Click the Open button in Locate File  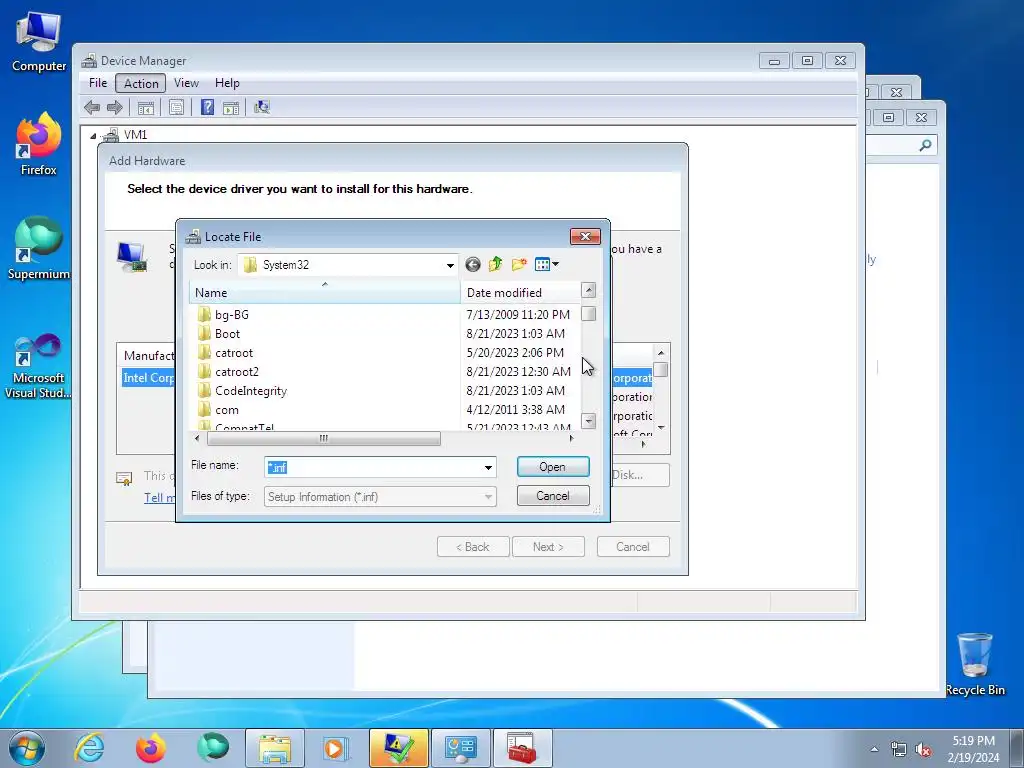point(553,467)
